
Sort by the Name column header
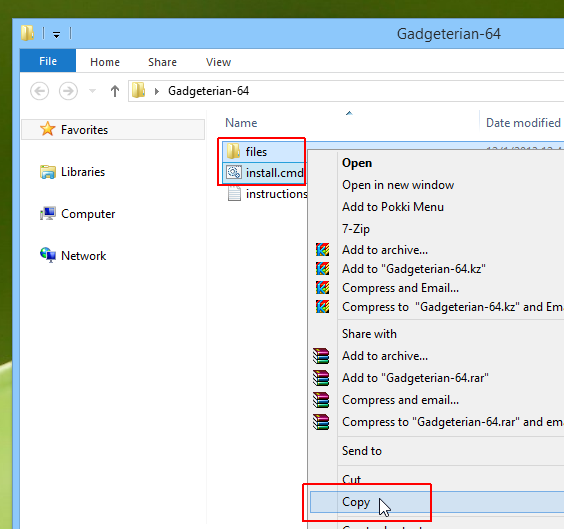coord(241,123)
